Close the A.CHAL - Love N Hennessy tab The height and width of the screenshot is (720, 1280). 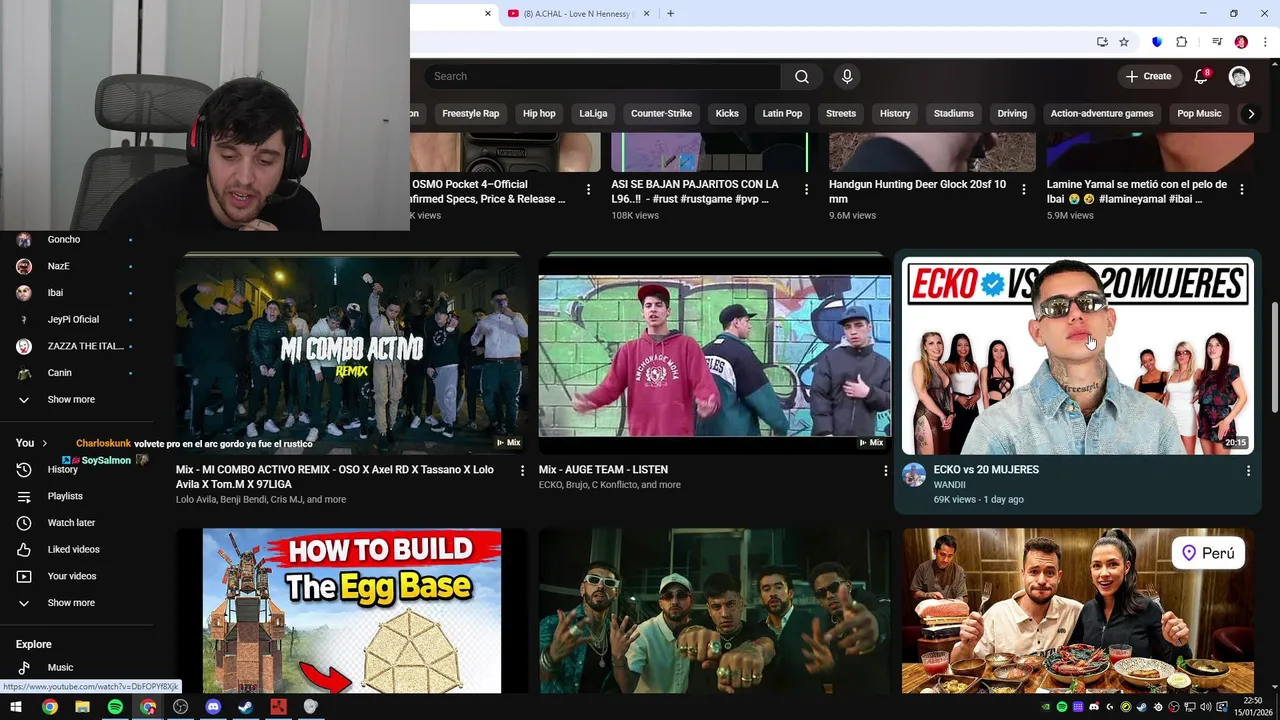click(x=646, y=13)
